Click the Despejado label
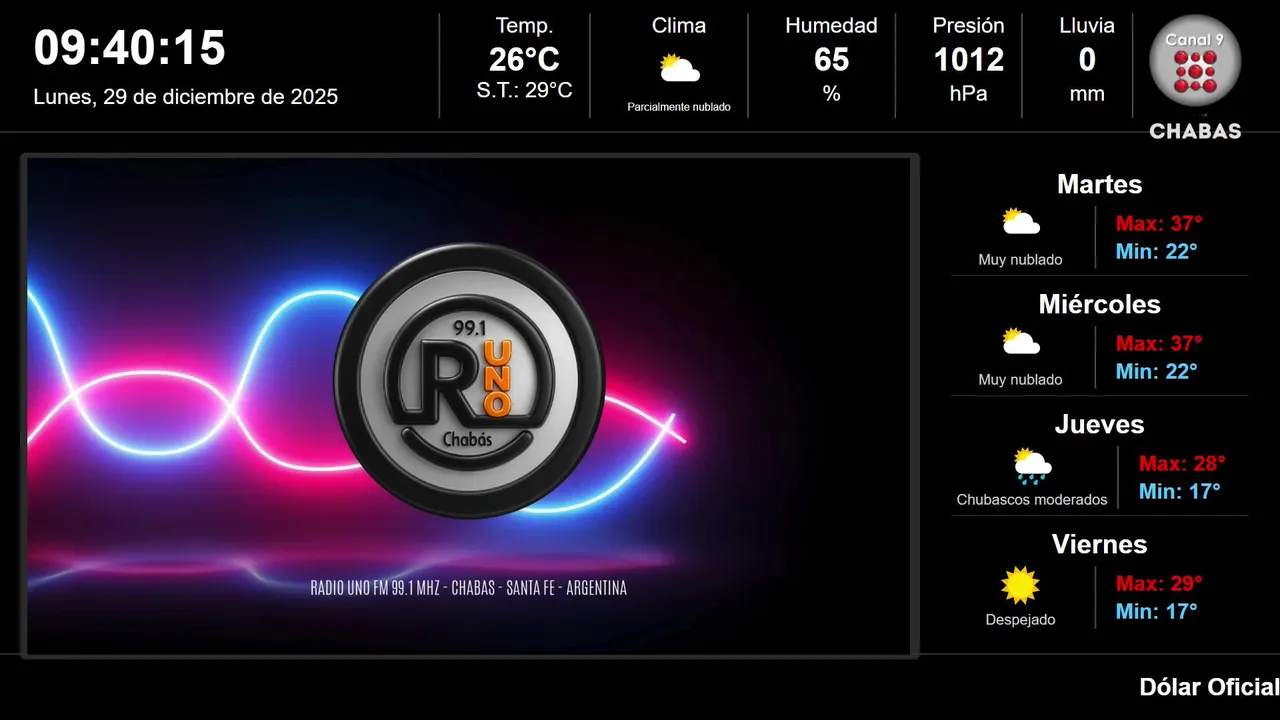Viewport: 1280px width, 720px height. [x=1020, y=620]
